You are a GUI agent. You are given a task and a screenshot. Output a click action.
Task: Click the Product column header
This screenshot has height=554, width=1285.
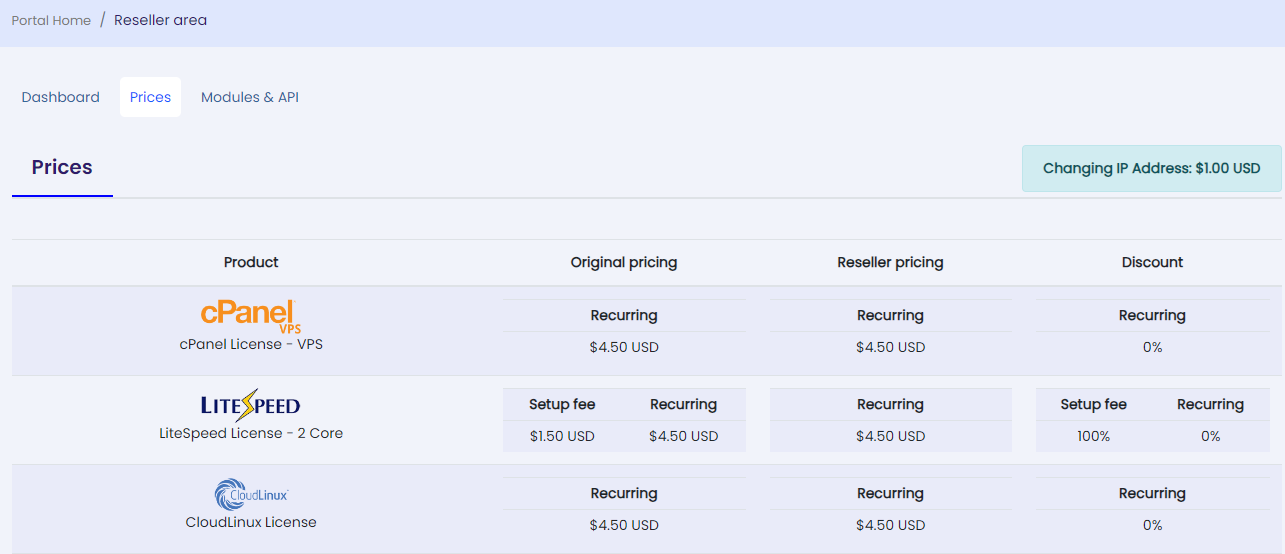[251, 262]
